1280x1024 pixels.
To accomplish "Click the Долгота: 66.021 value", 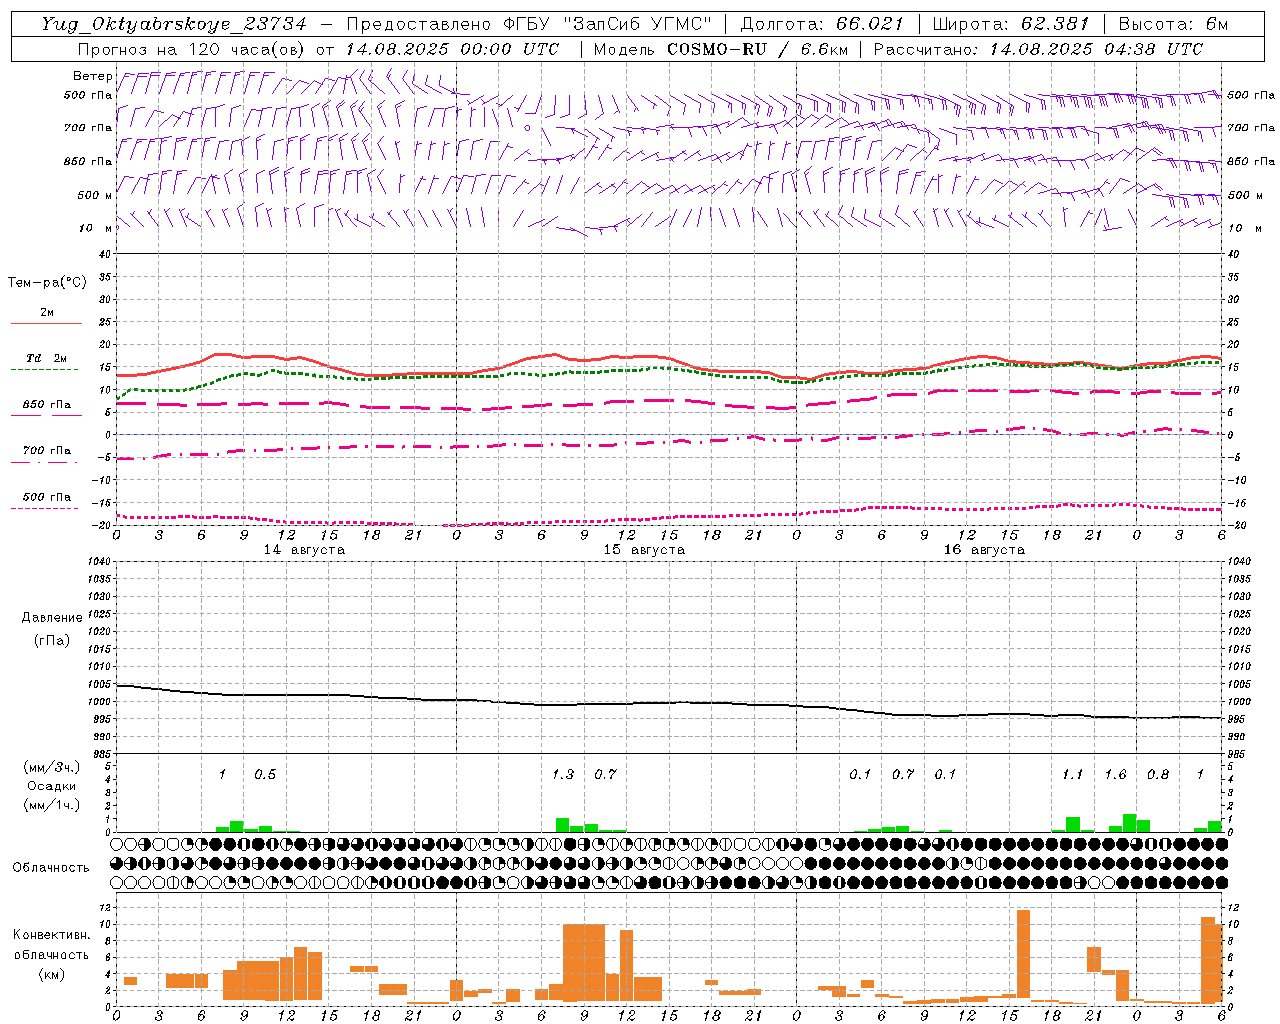I will click(x=822, y=24).
